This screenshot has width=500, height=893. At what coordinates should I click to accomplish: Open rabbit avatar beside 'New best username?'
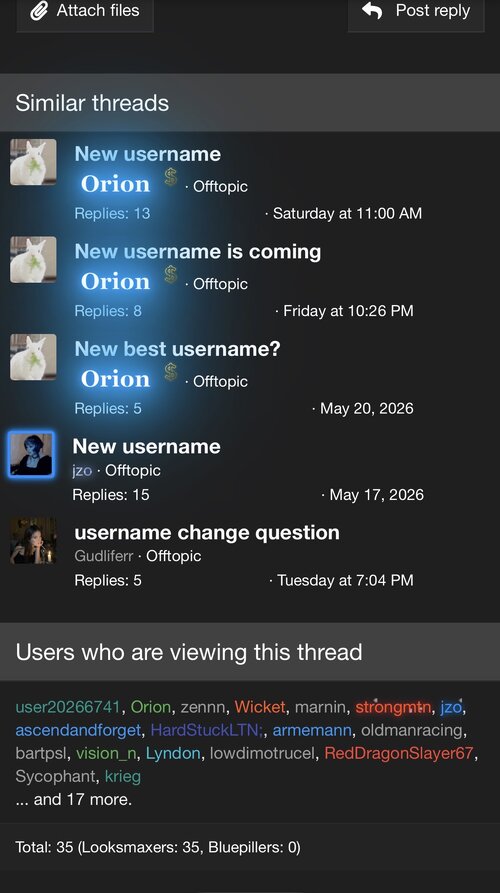33,357
